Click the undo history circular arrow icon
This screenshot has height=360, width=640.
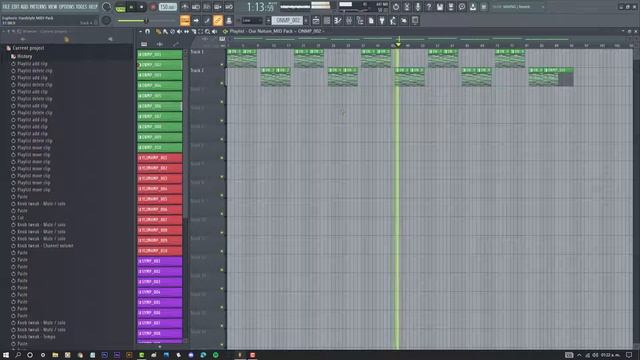[x=396, y=7]
